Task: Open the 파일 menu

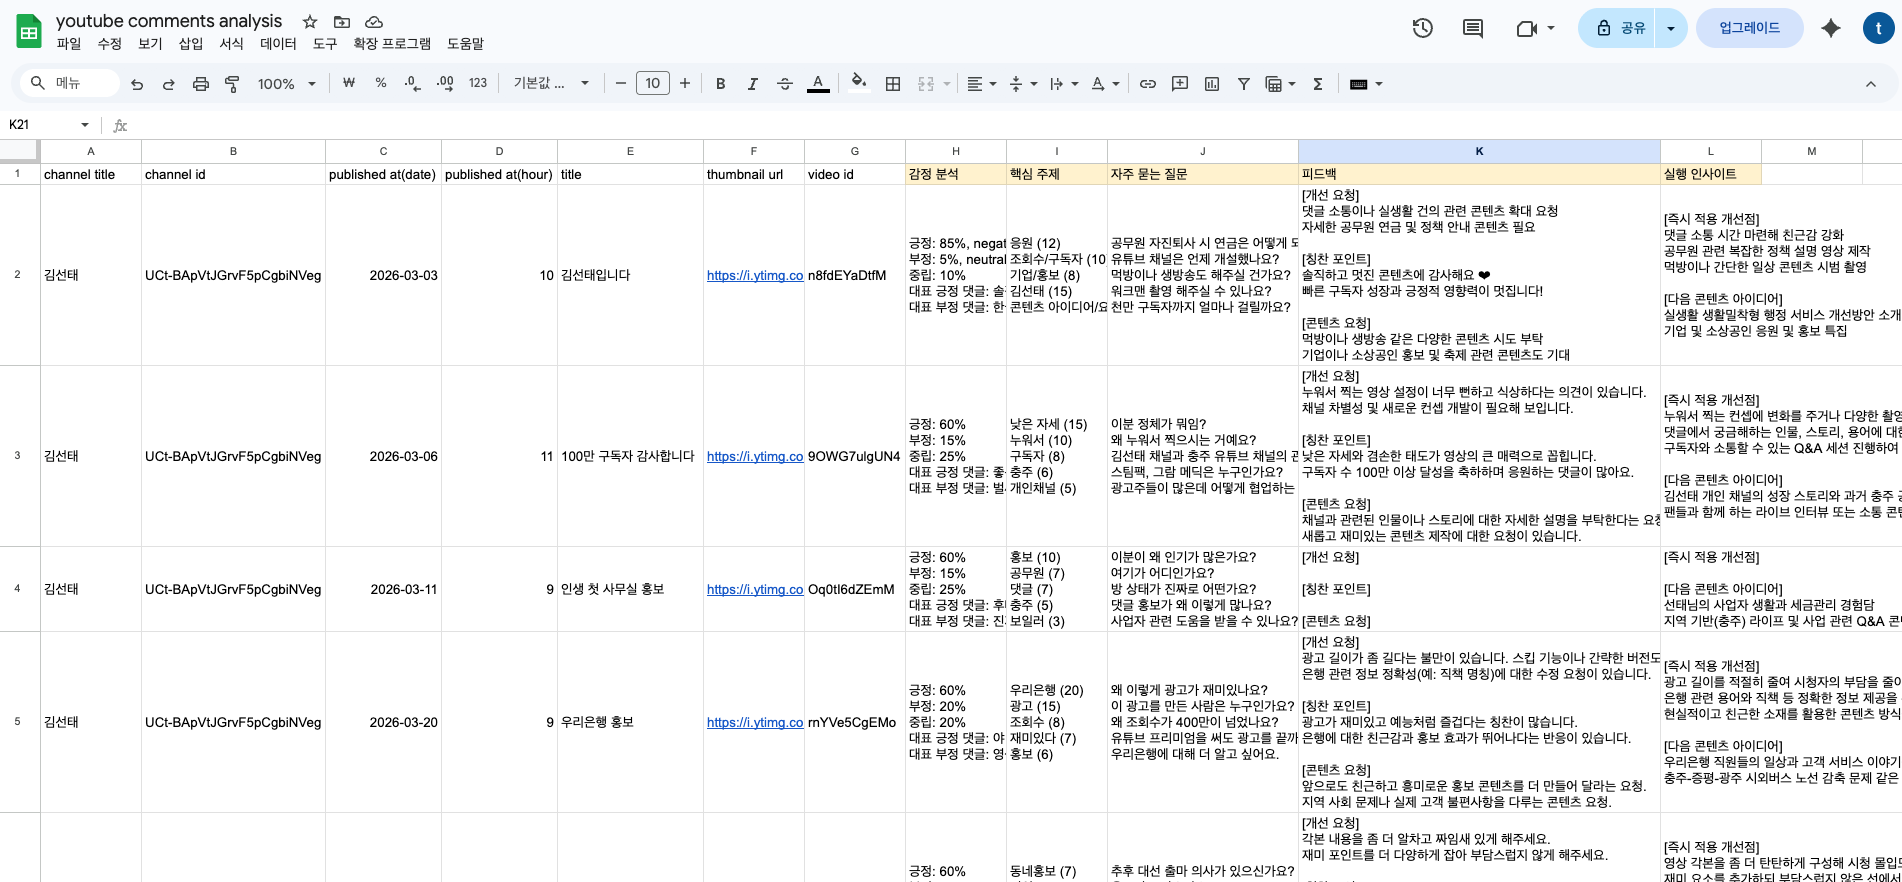Action: coord(69,44)
